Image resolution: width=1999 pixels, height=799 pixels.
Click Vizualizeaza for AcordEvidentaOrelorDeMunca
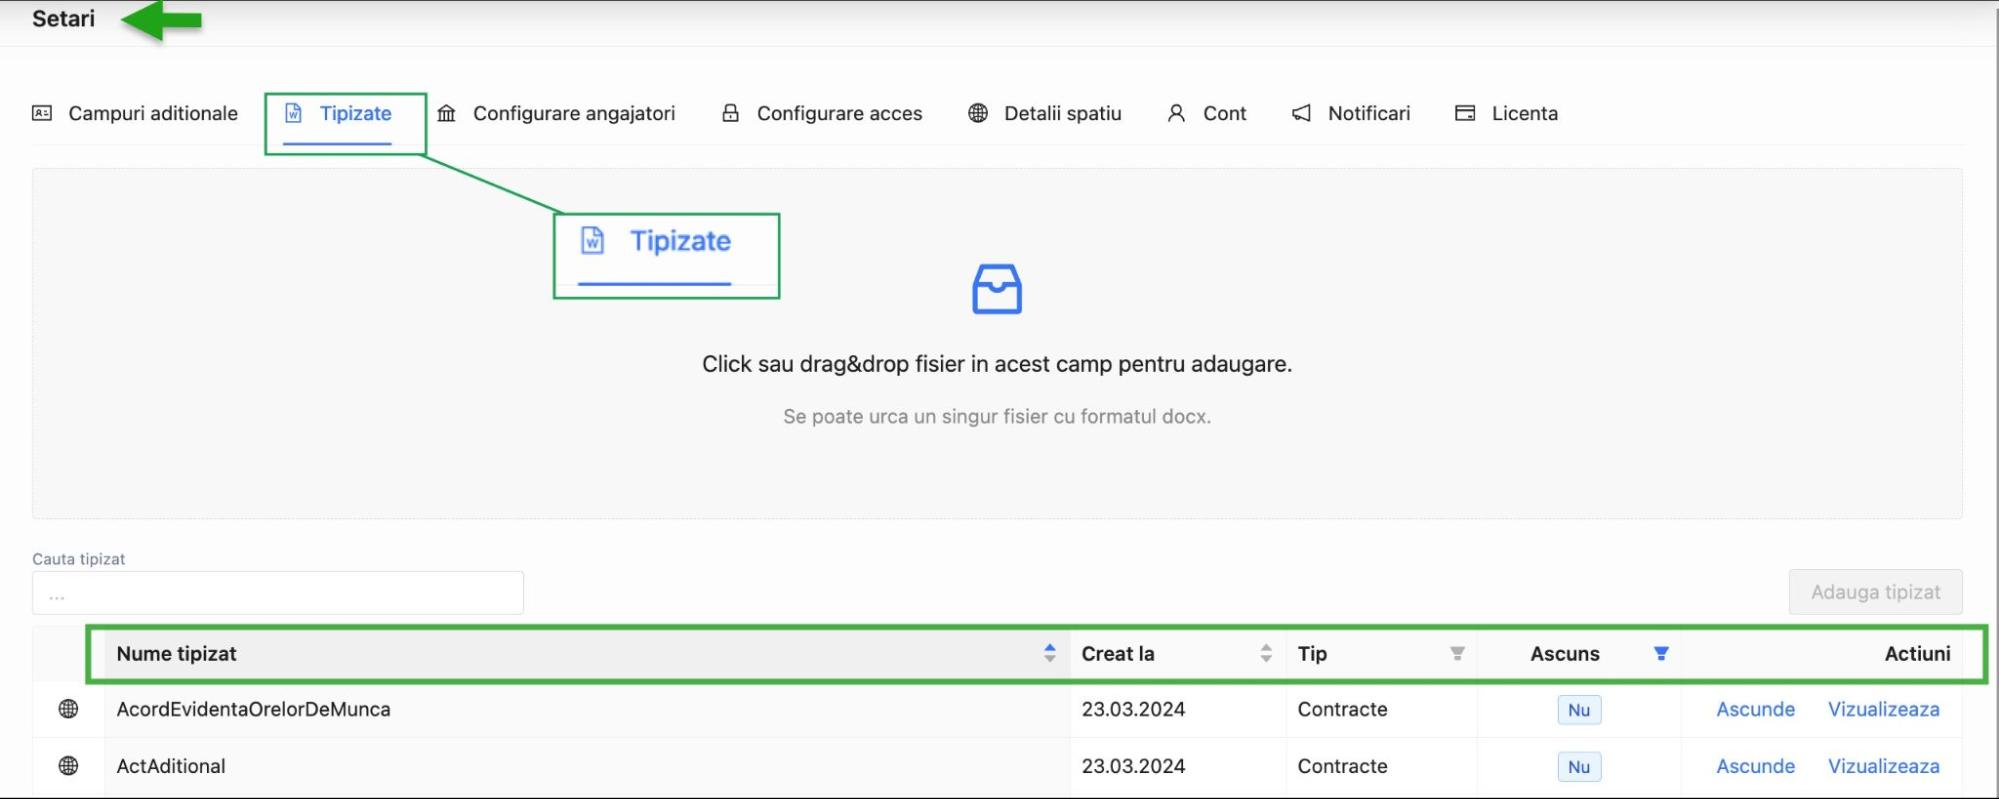coord(1883,709)
